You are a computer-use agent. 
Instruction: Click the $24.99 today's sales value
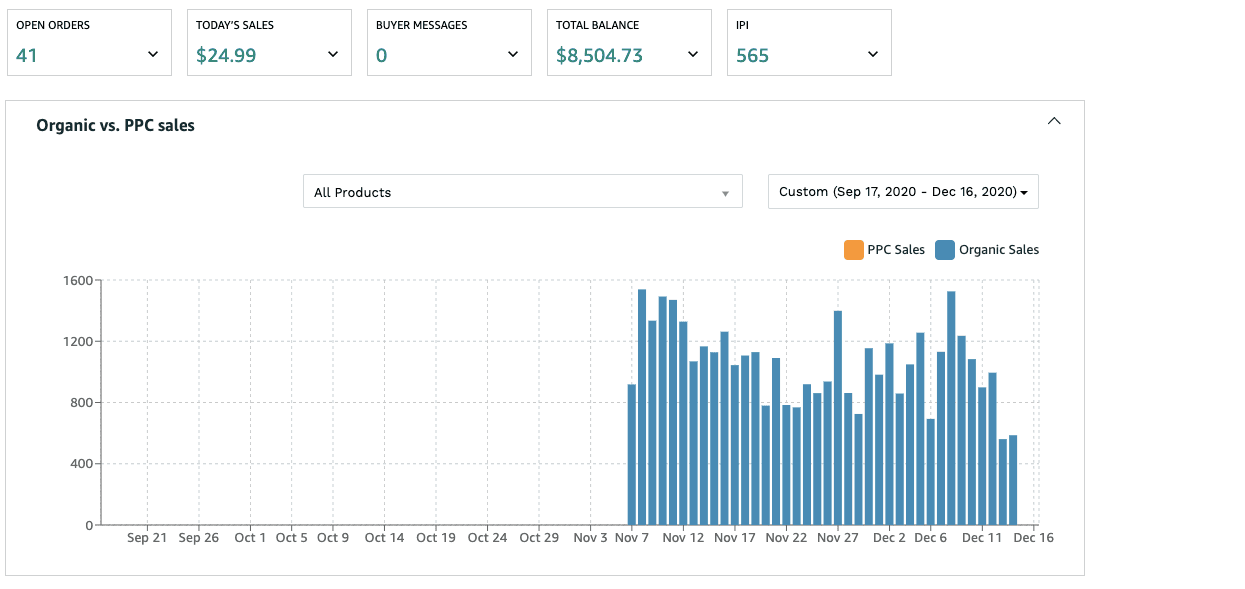(x=226, y=56)
